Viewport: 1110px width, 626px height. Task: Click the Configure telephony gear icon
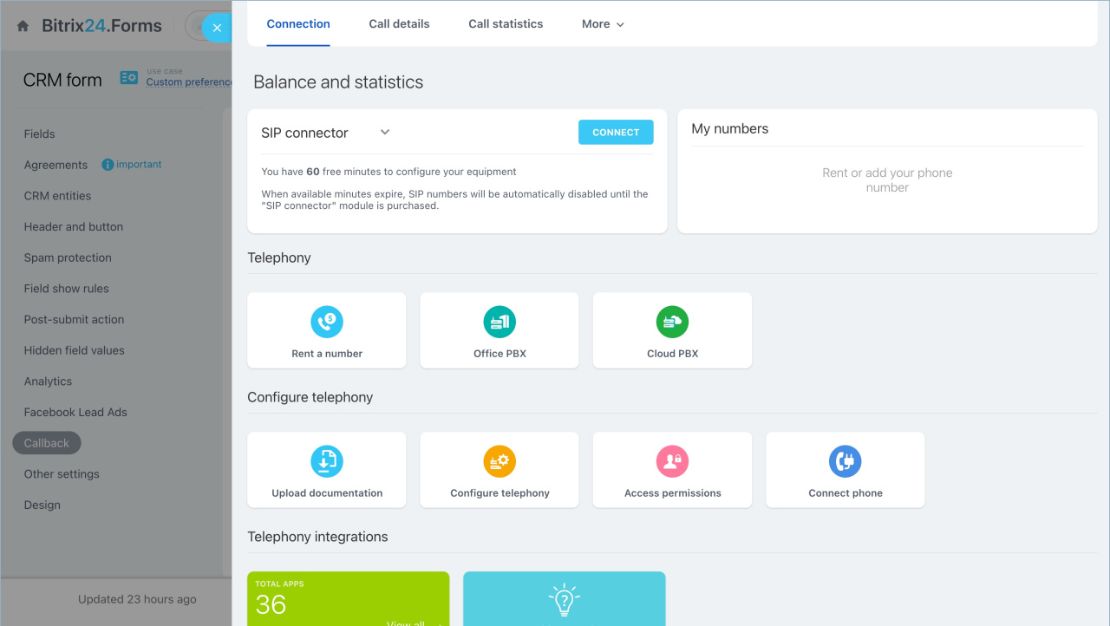499,461
